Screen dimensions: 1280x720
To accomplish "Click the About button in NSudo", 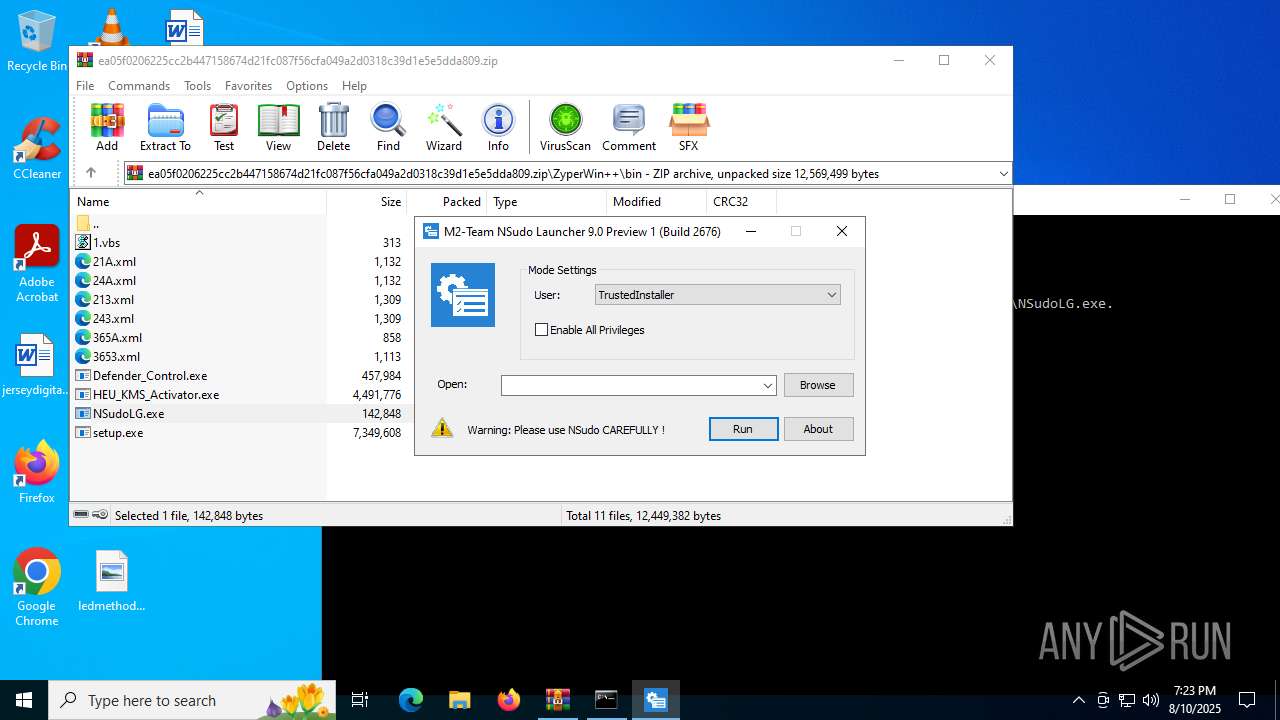I will pos(817,429).
